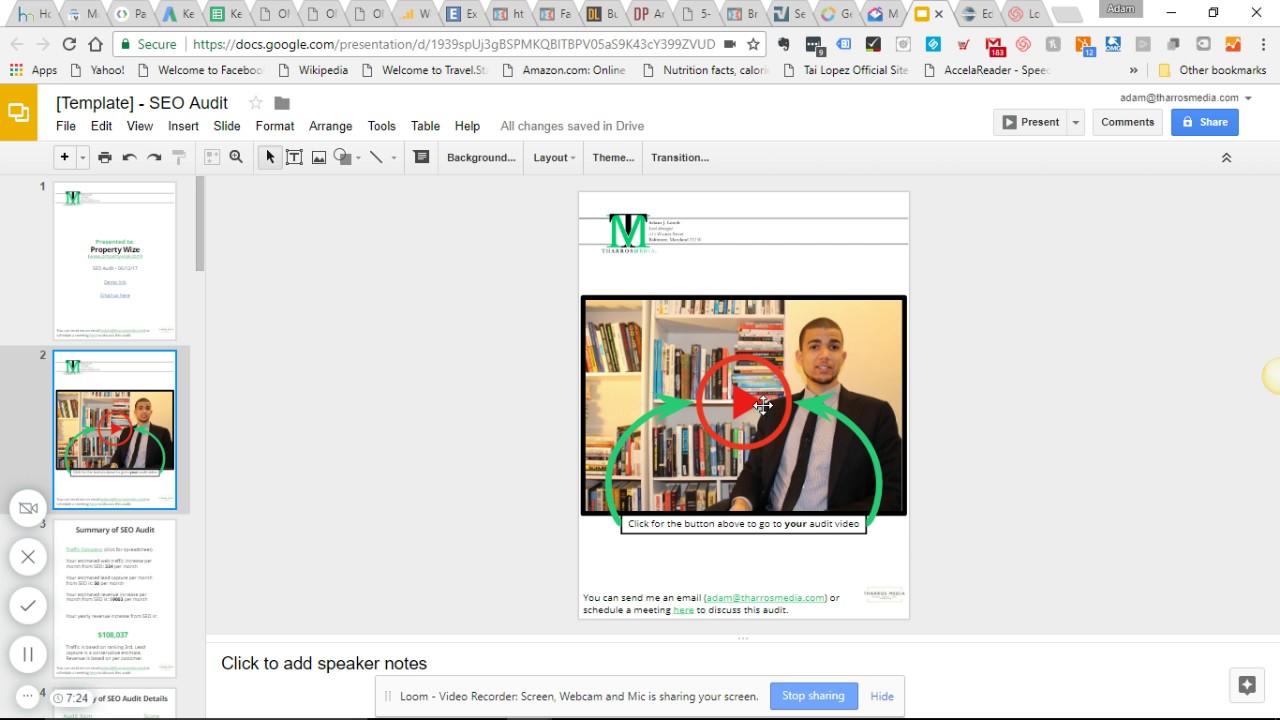The image size is (1280, 720).
Task: Open the Other bookmarks folder
Action: click(1212, 70)
